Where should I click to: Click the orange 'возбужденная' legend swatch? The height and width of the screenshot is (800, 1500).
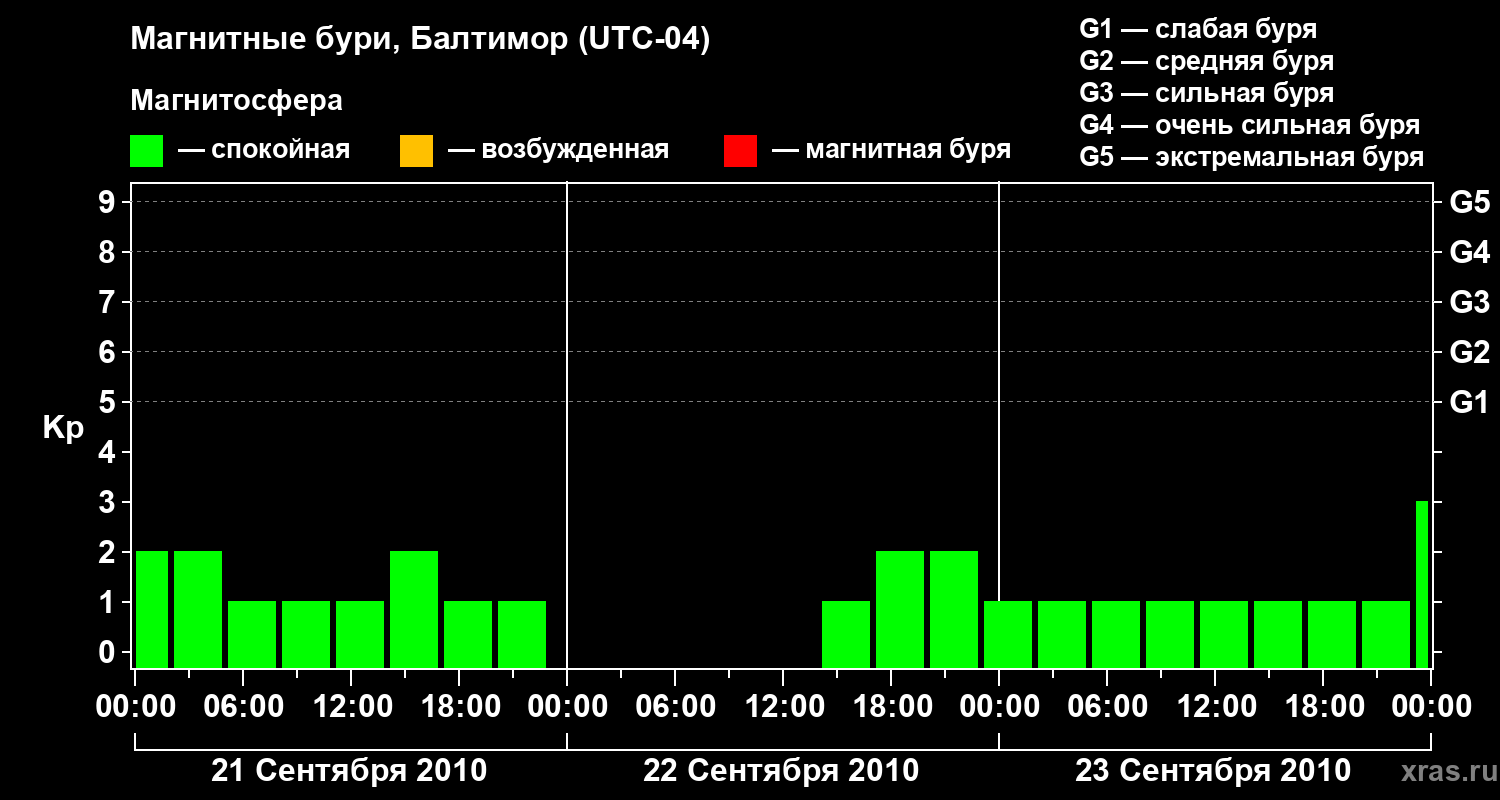pyautogui.click(x=416, y=151)
